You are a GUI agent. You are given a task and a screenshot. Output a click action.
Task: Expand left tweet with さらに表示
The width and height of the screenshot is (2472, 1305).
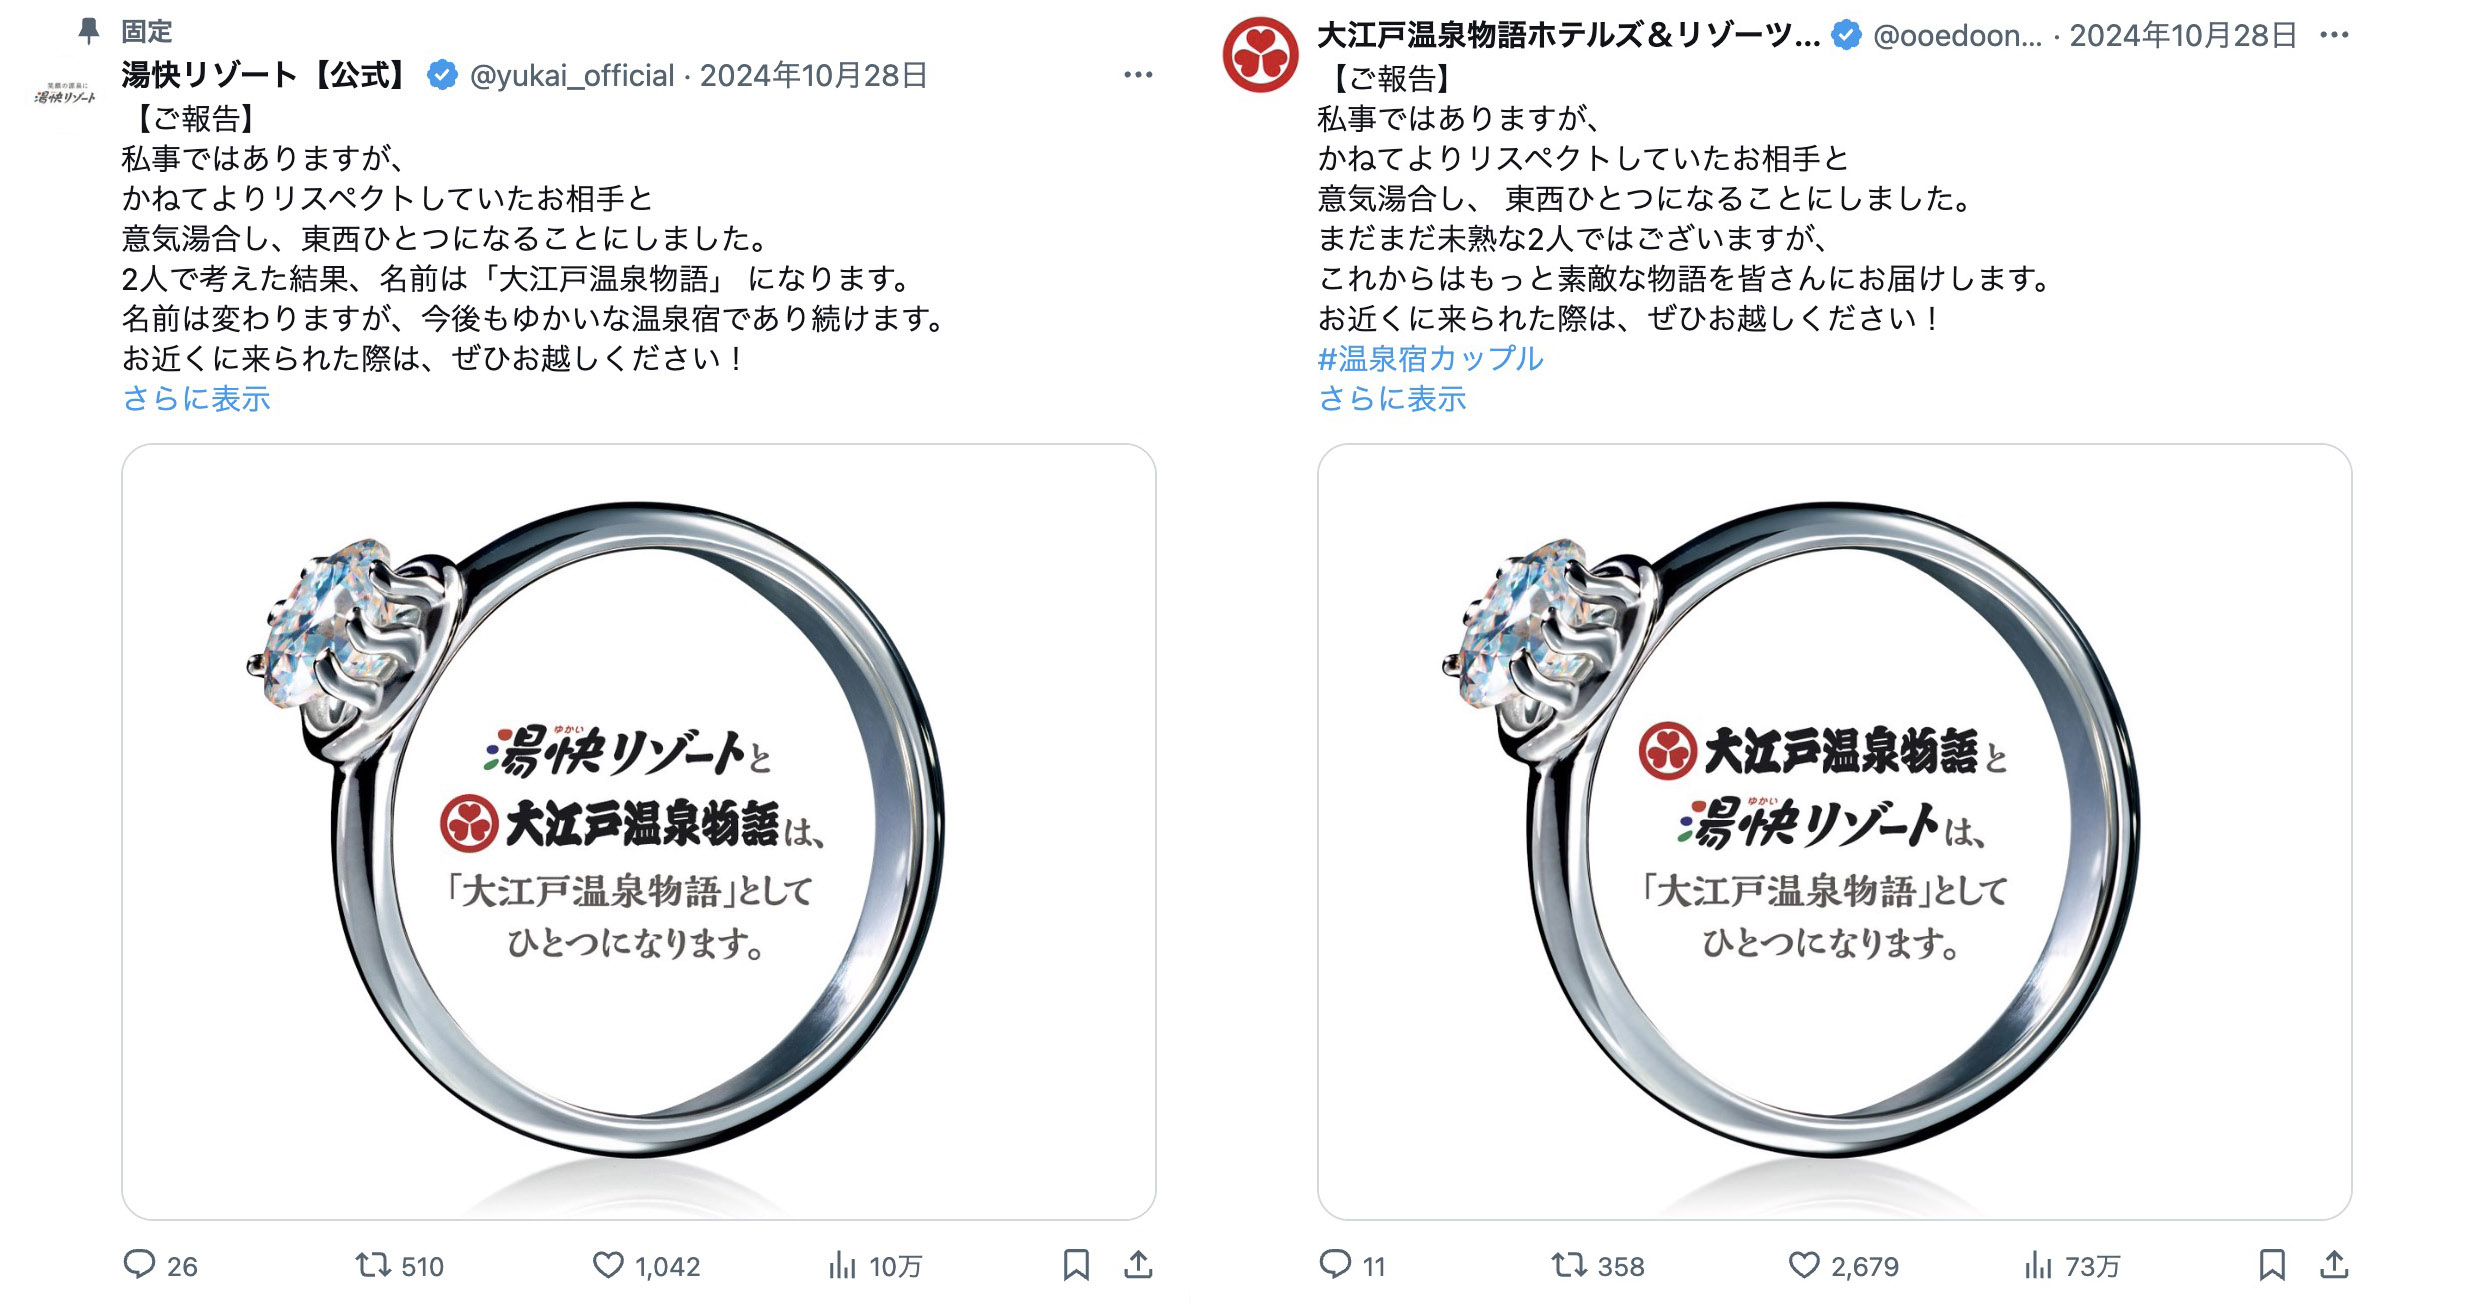196,398
